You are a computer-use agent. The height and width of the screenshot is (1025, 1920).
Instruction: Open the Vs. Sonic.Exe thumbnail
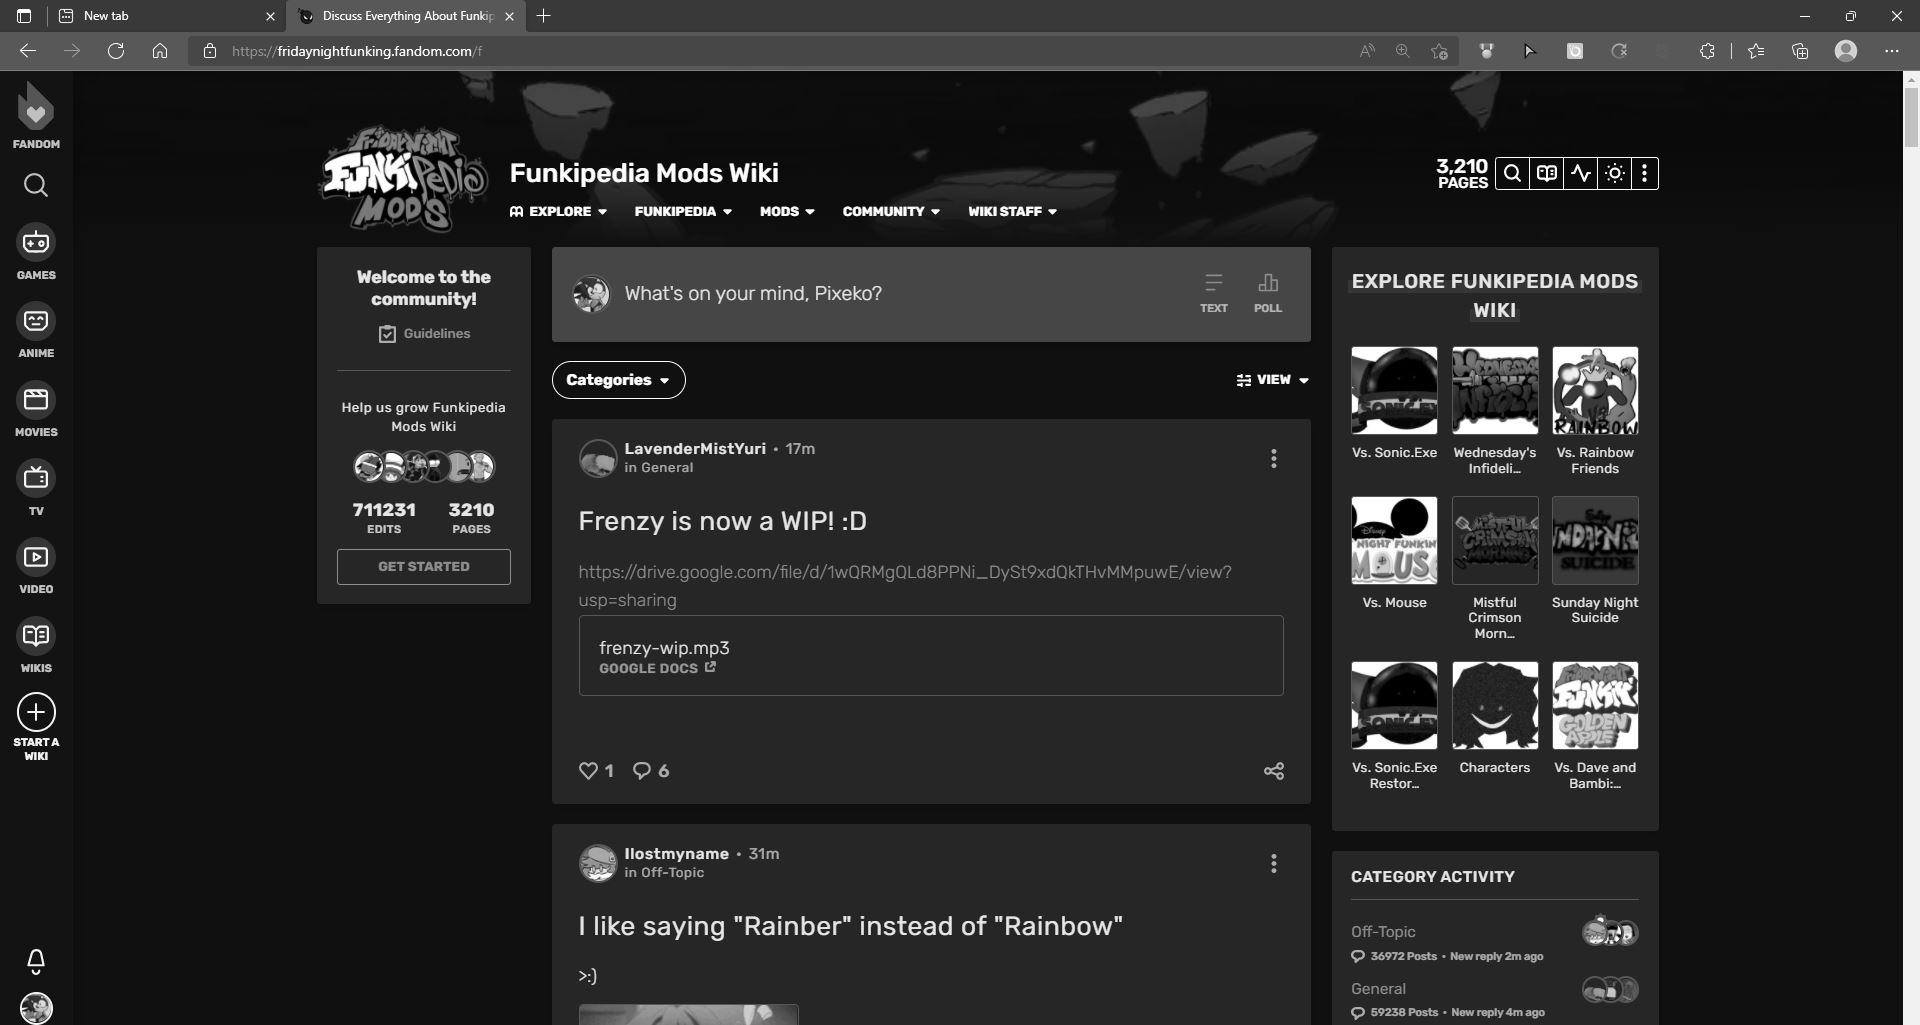[x=1394, y=391]
